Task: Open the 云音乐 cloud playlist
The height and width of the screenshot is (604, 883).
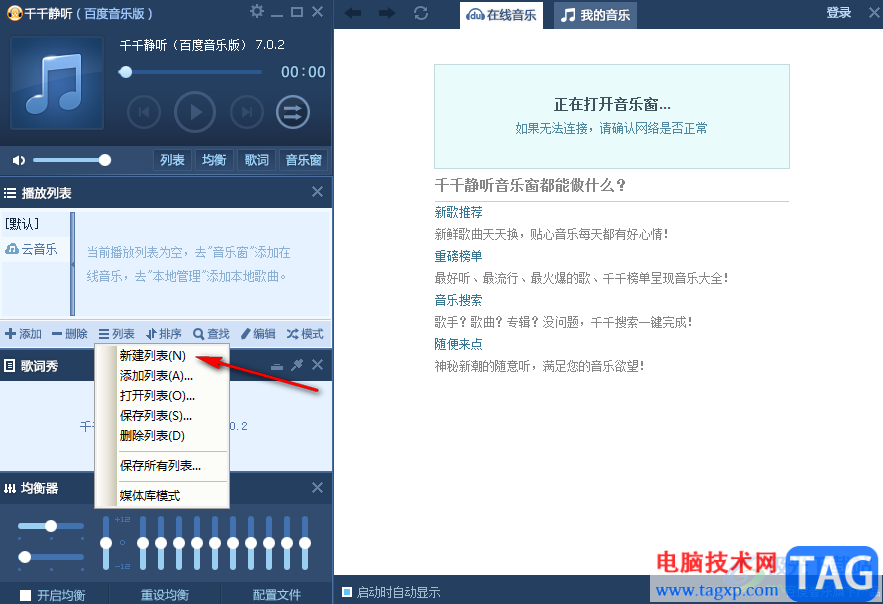Action: [x=32, y=249]
